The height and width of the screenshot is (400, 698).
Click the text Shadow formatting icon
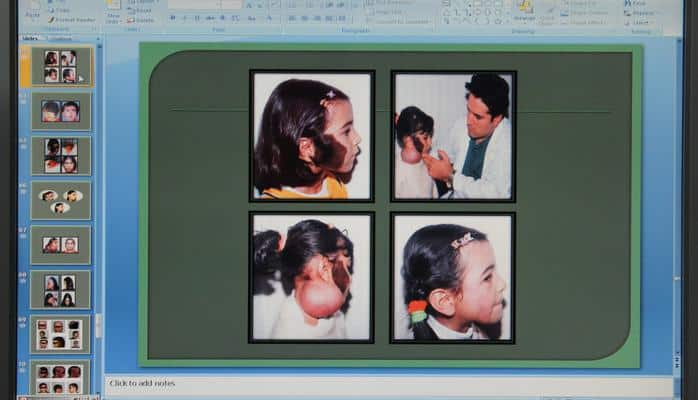223,18
